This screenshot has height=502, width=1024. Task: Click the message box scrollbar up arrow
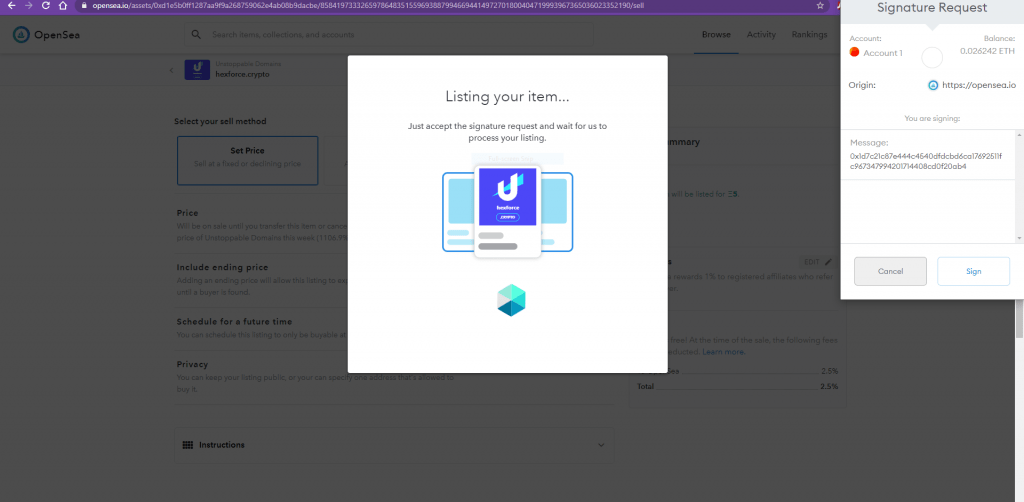tap(1020, 134)
